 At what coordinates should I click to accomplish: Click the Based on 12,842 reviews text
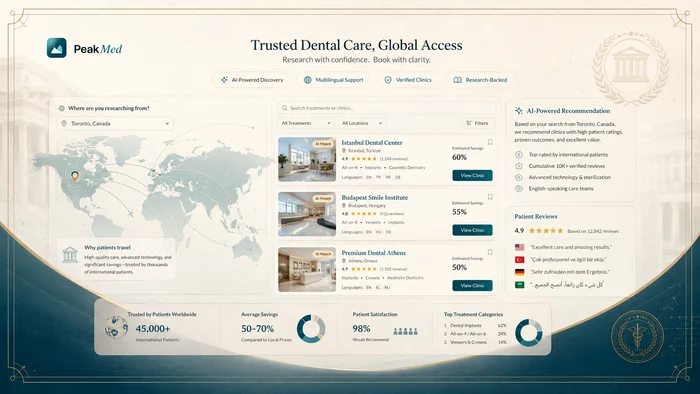click(x=593, y=231)
